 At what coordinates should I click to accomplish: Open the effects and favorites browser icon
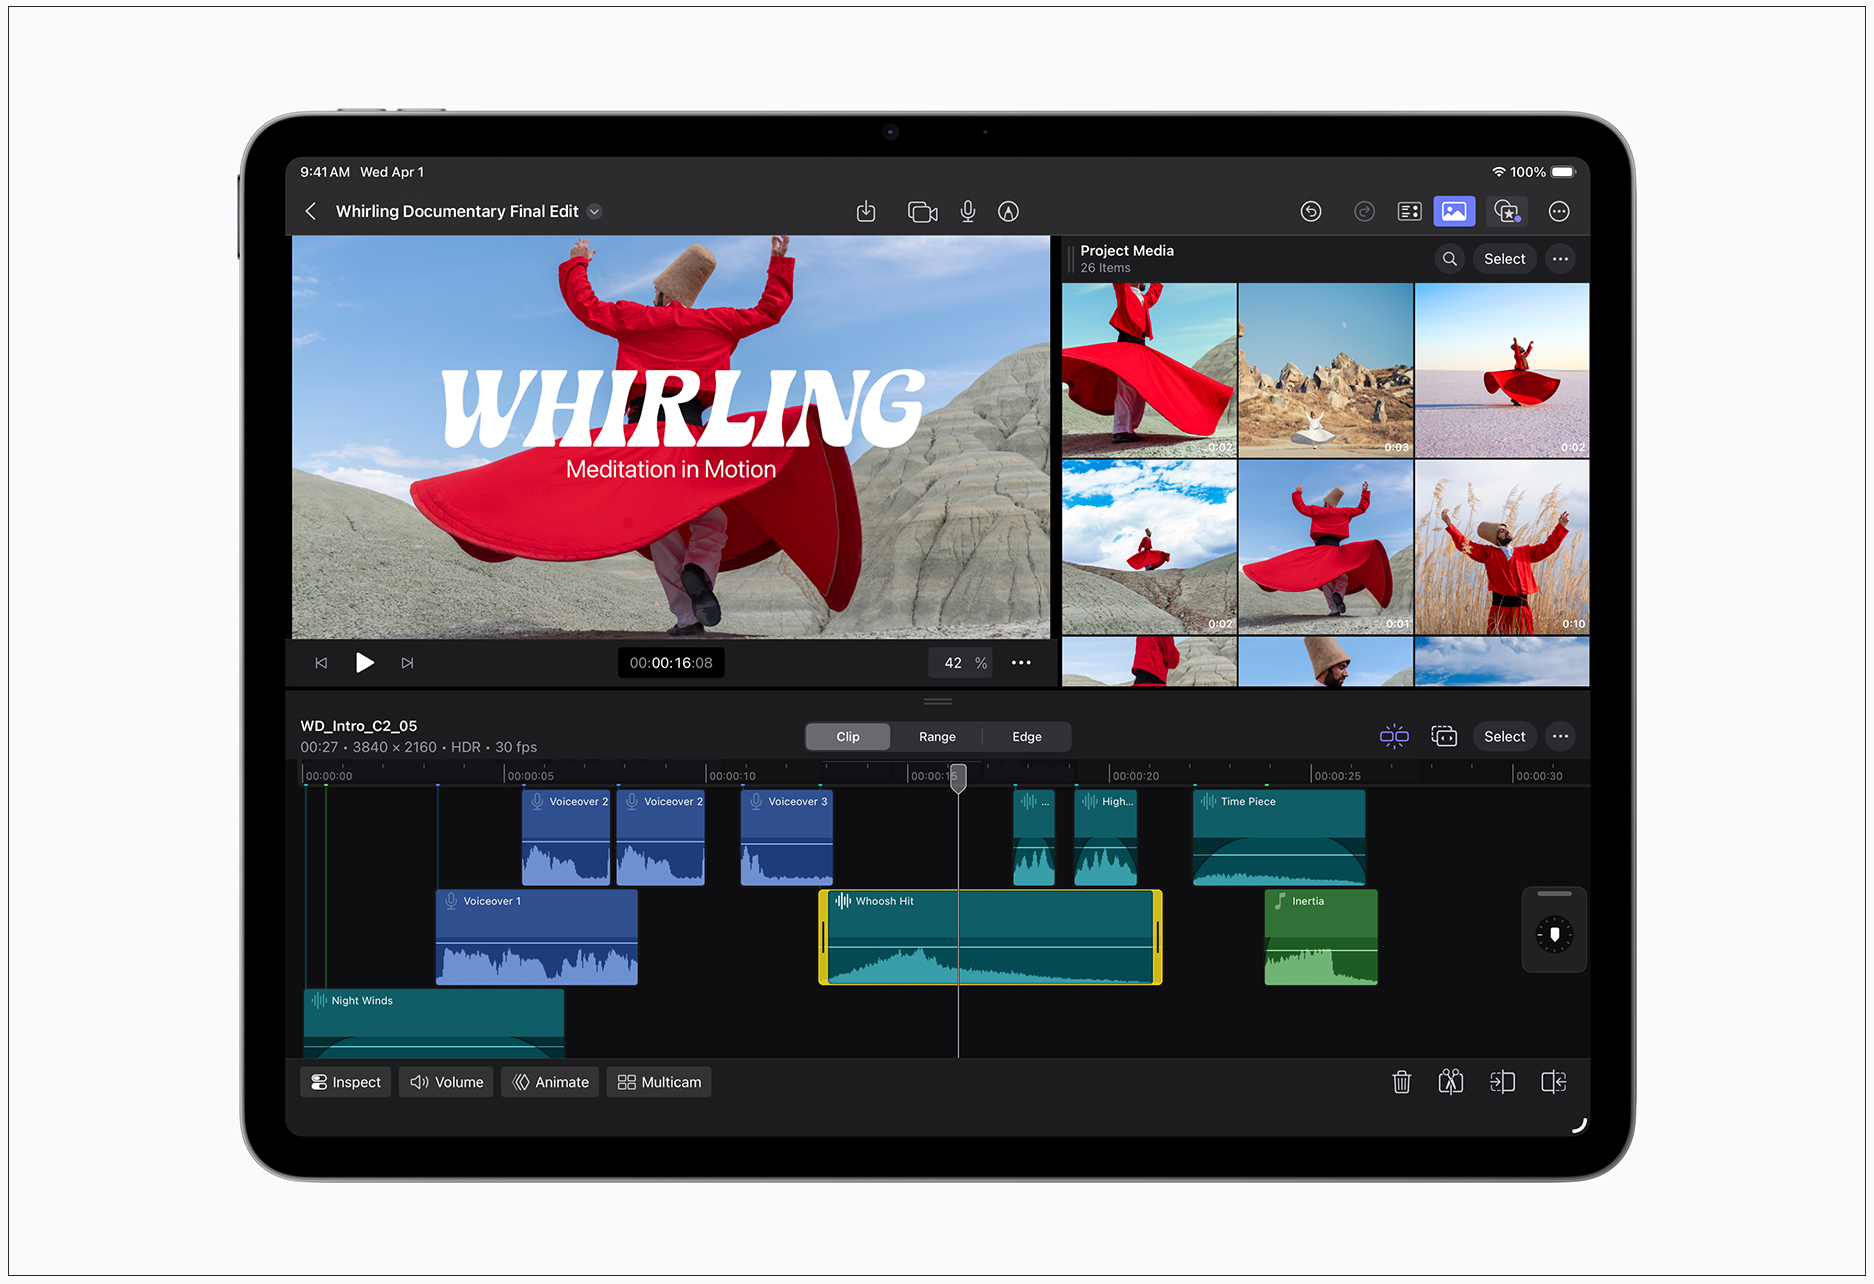coord(1506,212)
